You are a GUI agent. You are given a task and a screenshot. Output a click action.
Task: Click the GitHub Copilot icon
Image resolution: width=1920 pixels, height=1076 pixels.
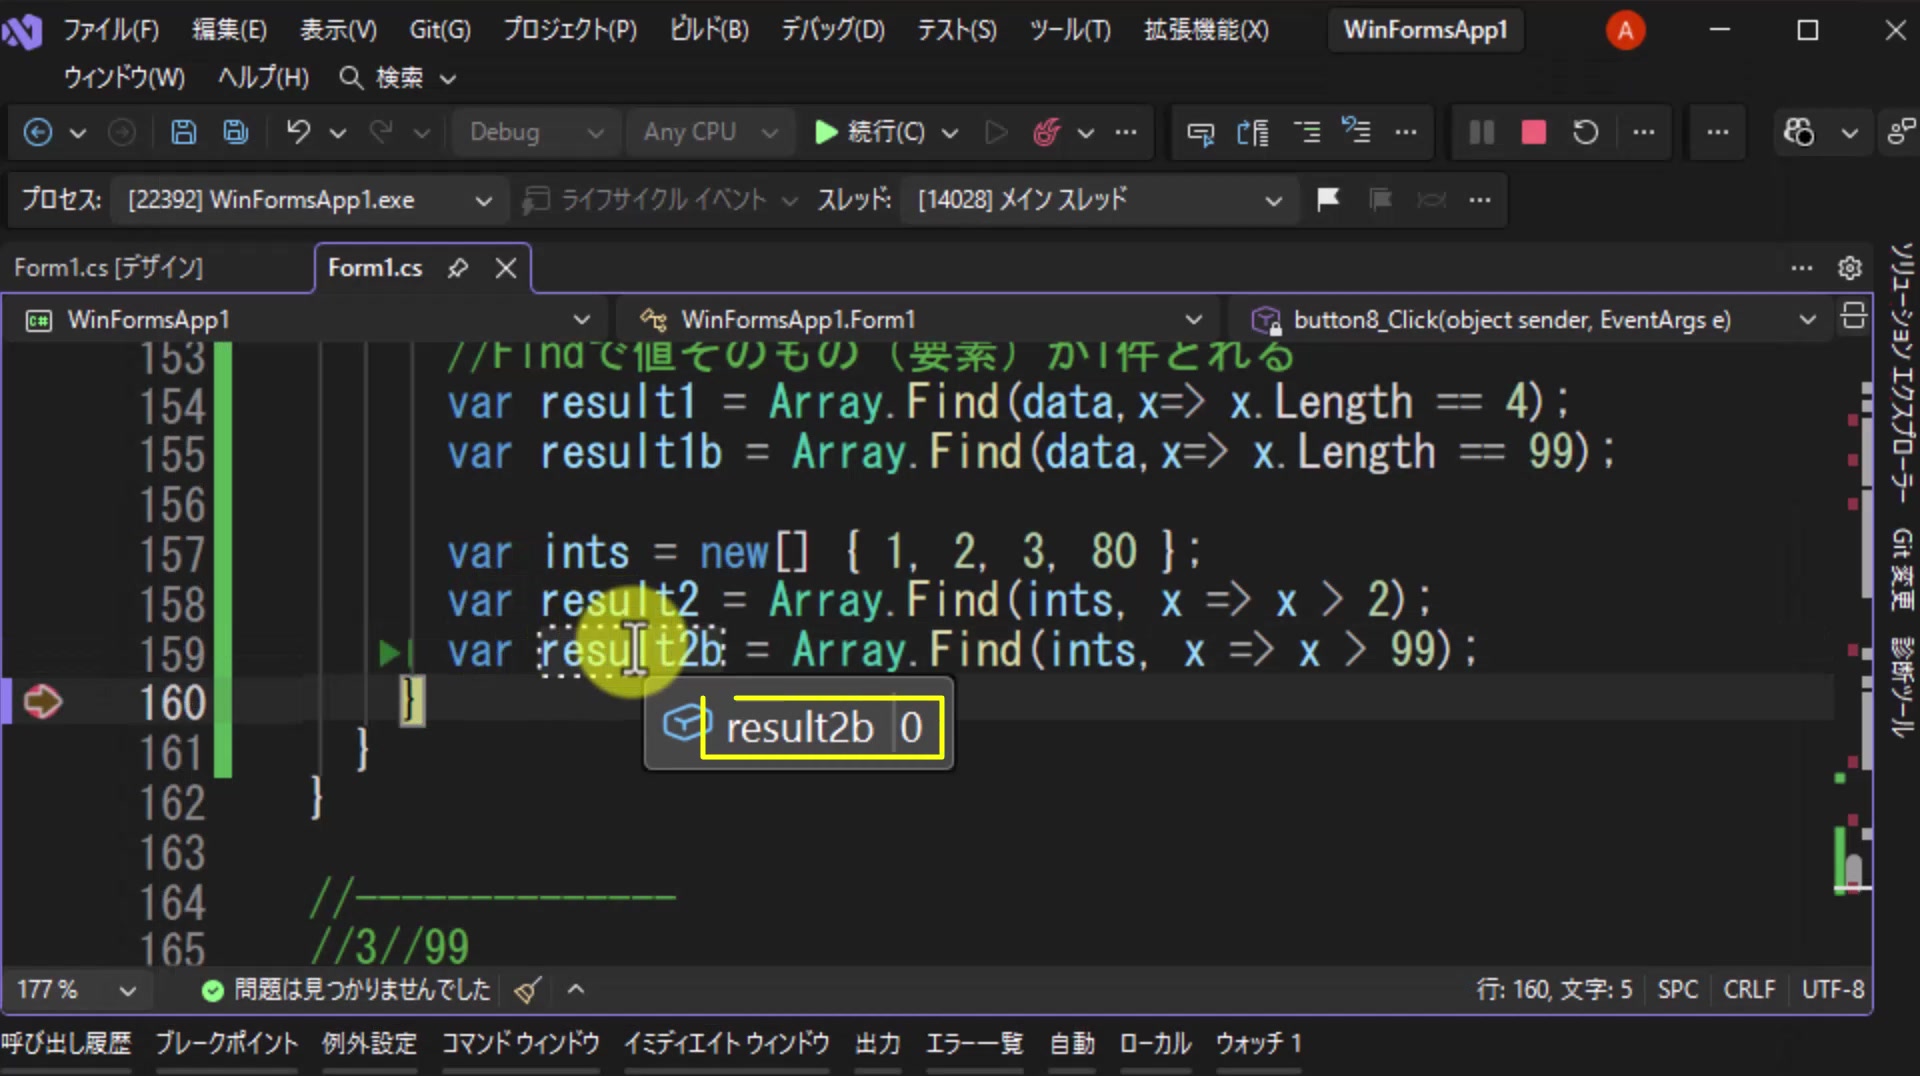[1798, 132]
